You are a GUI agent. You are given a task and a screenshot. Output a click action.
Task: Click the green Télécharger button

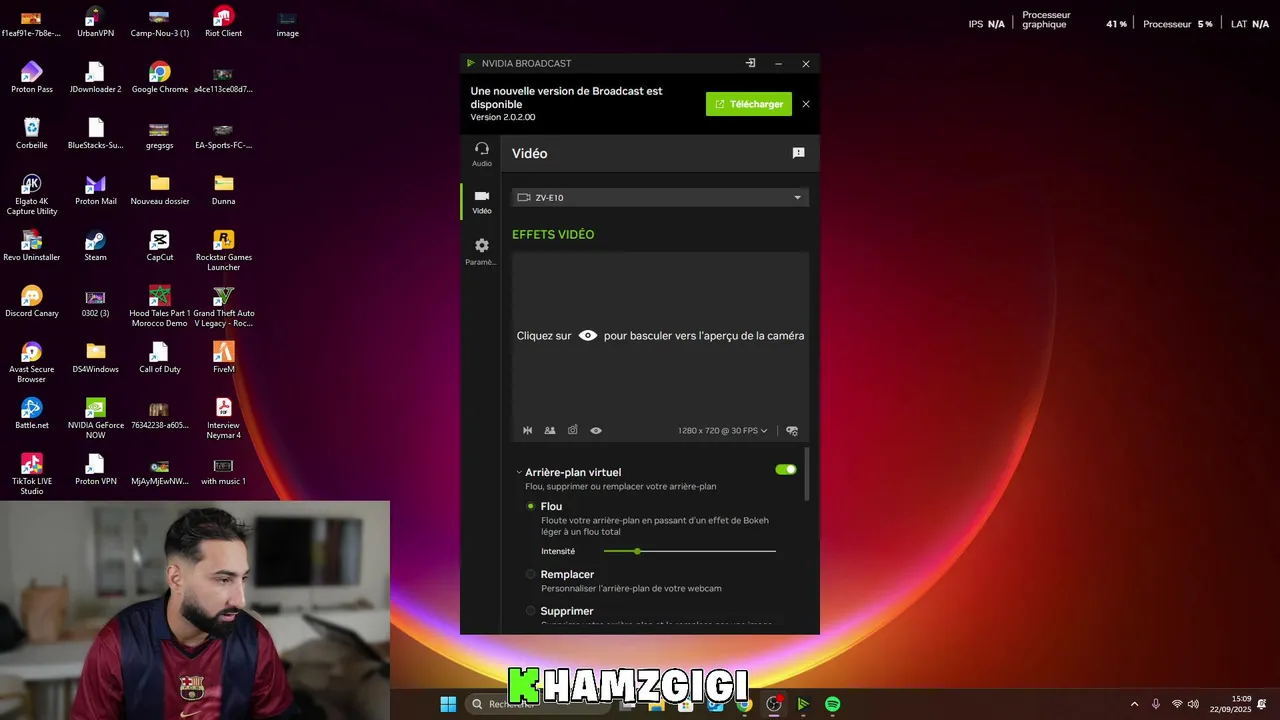pyautogui.click(x=749, y=104)
